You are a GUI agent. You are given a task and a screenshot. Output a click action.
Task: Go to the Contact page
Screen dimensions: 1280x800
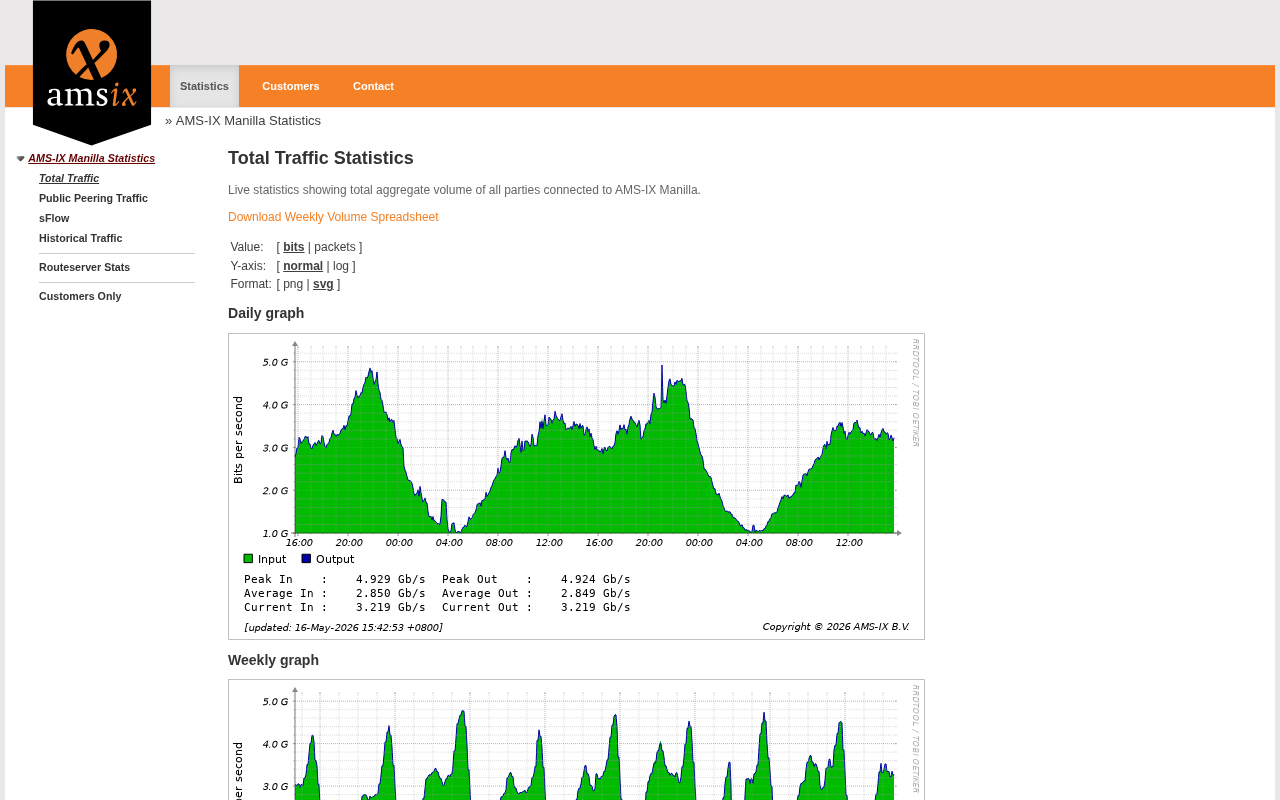tap(373, 86)
